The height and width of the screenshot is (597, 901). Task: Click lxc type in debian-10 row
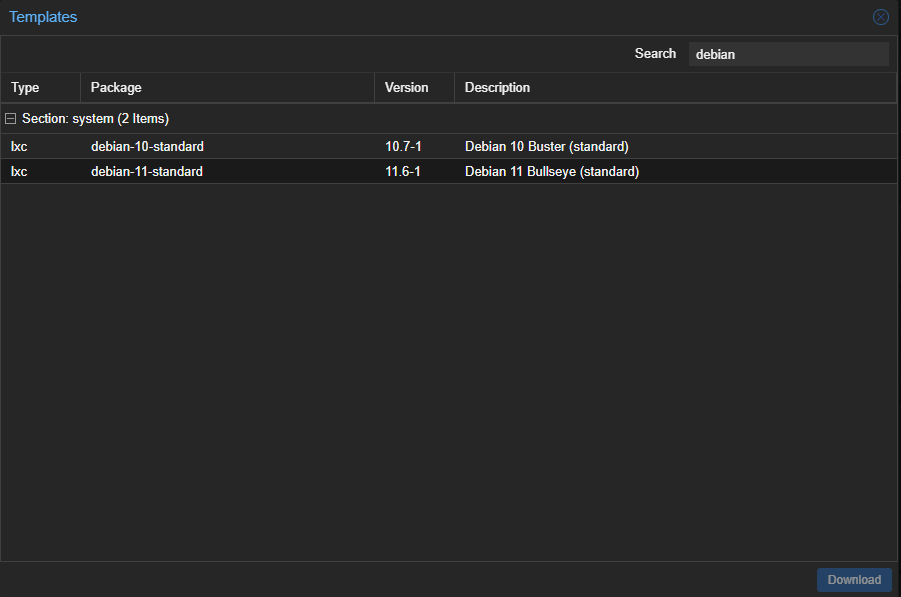(19, 147)
